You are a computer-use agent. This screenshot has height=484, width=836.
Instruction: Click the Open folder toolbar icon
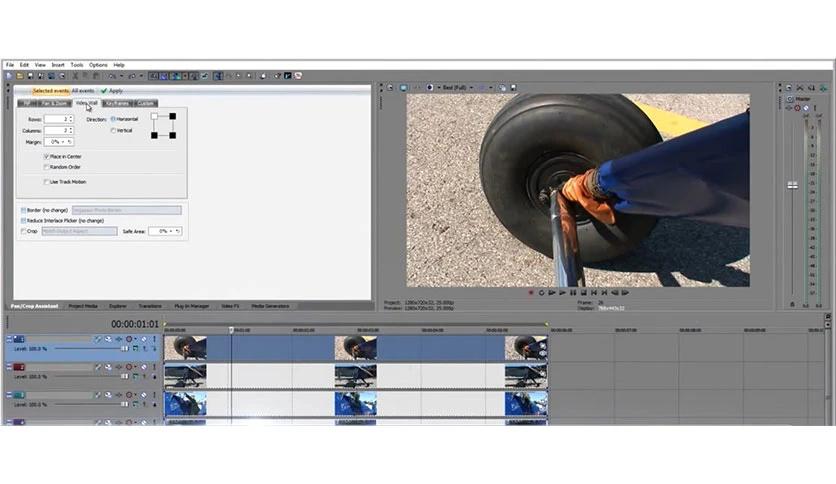click(20, 76)
